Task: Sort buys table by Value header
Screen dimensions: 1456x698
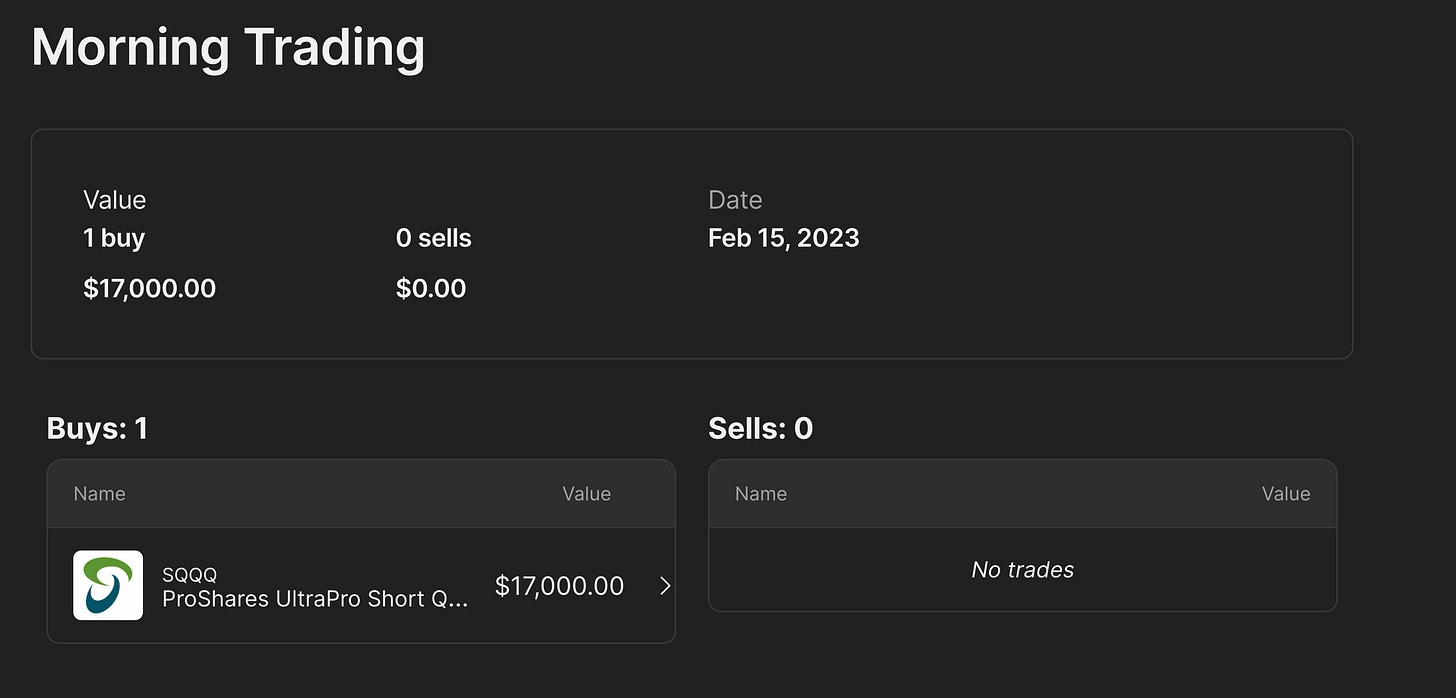Action: pyautogui.click(x=586, y=494)
